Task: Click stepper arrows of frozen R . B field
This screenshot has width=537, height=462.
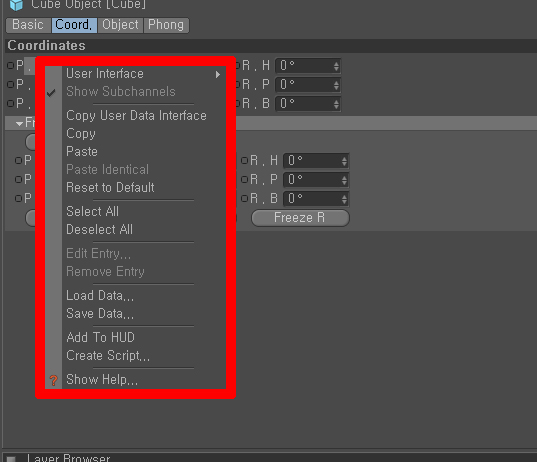Action: pyautogui.click(x=344, y=199)
